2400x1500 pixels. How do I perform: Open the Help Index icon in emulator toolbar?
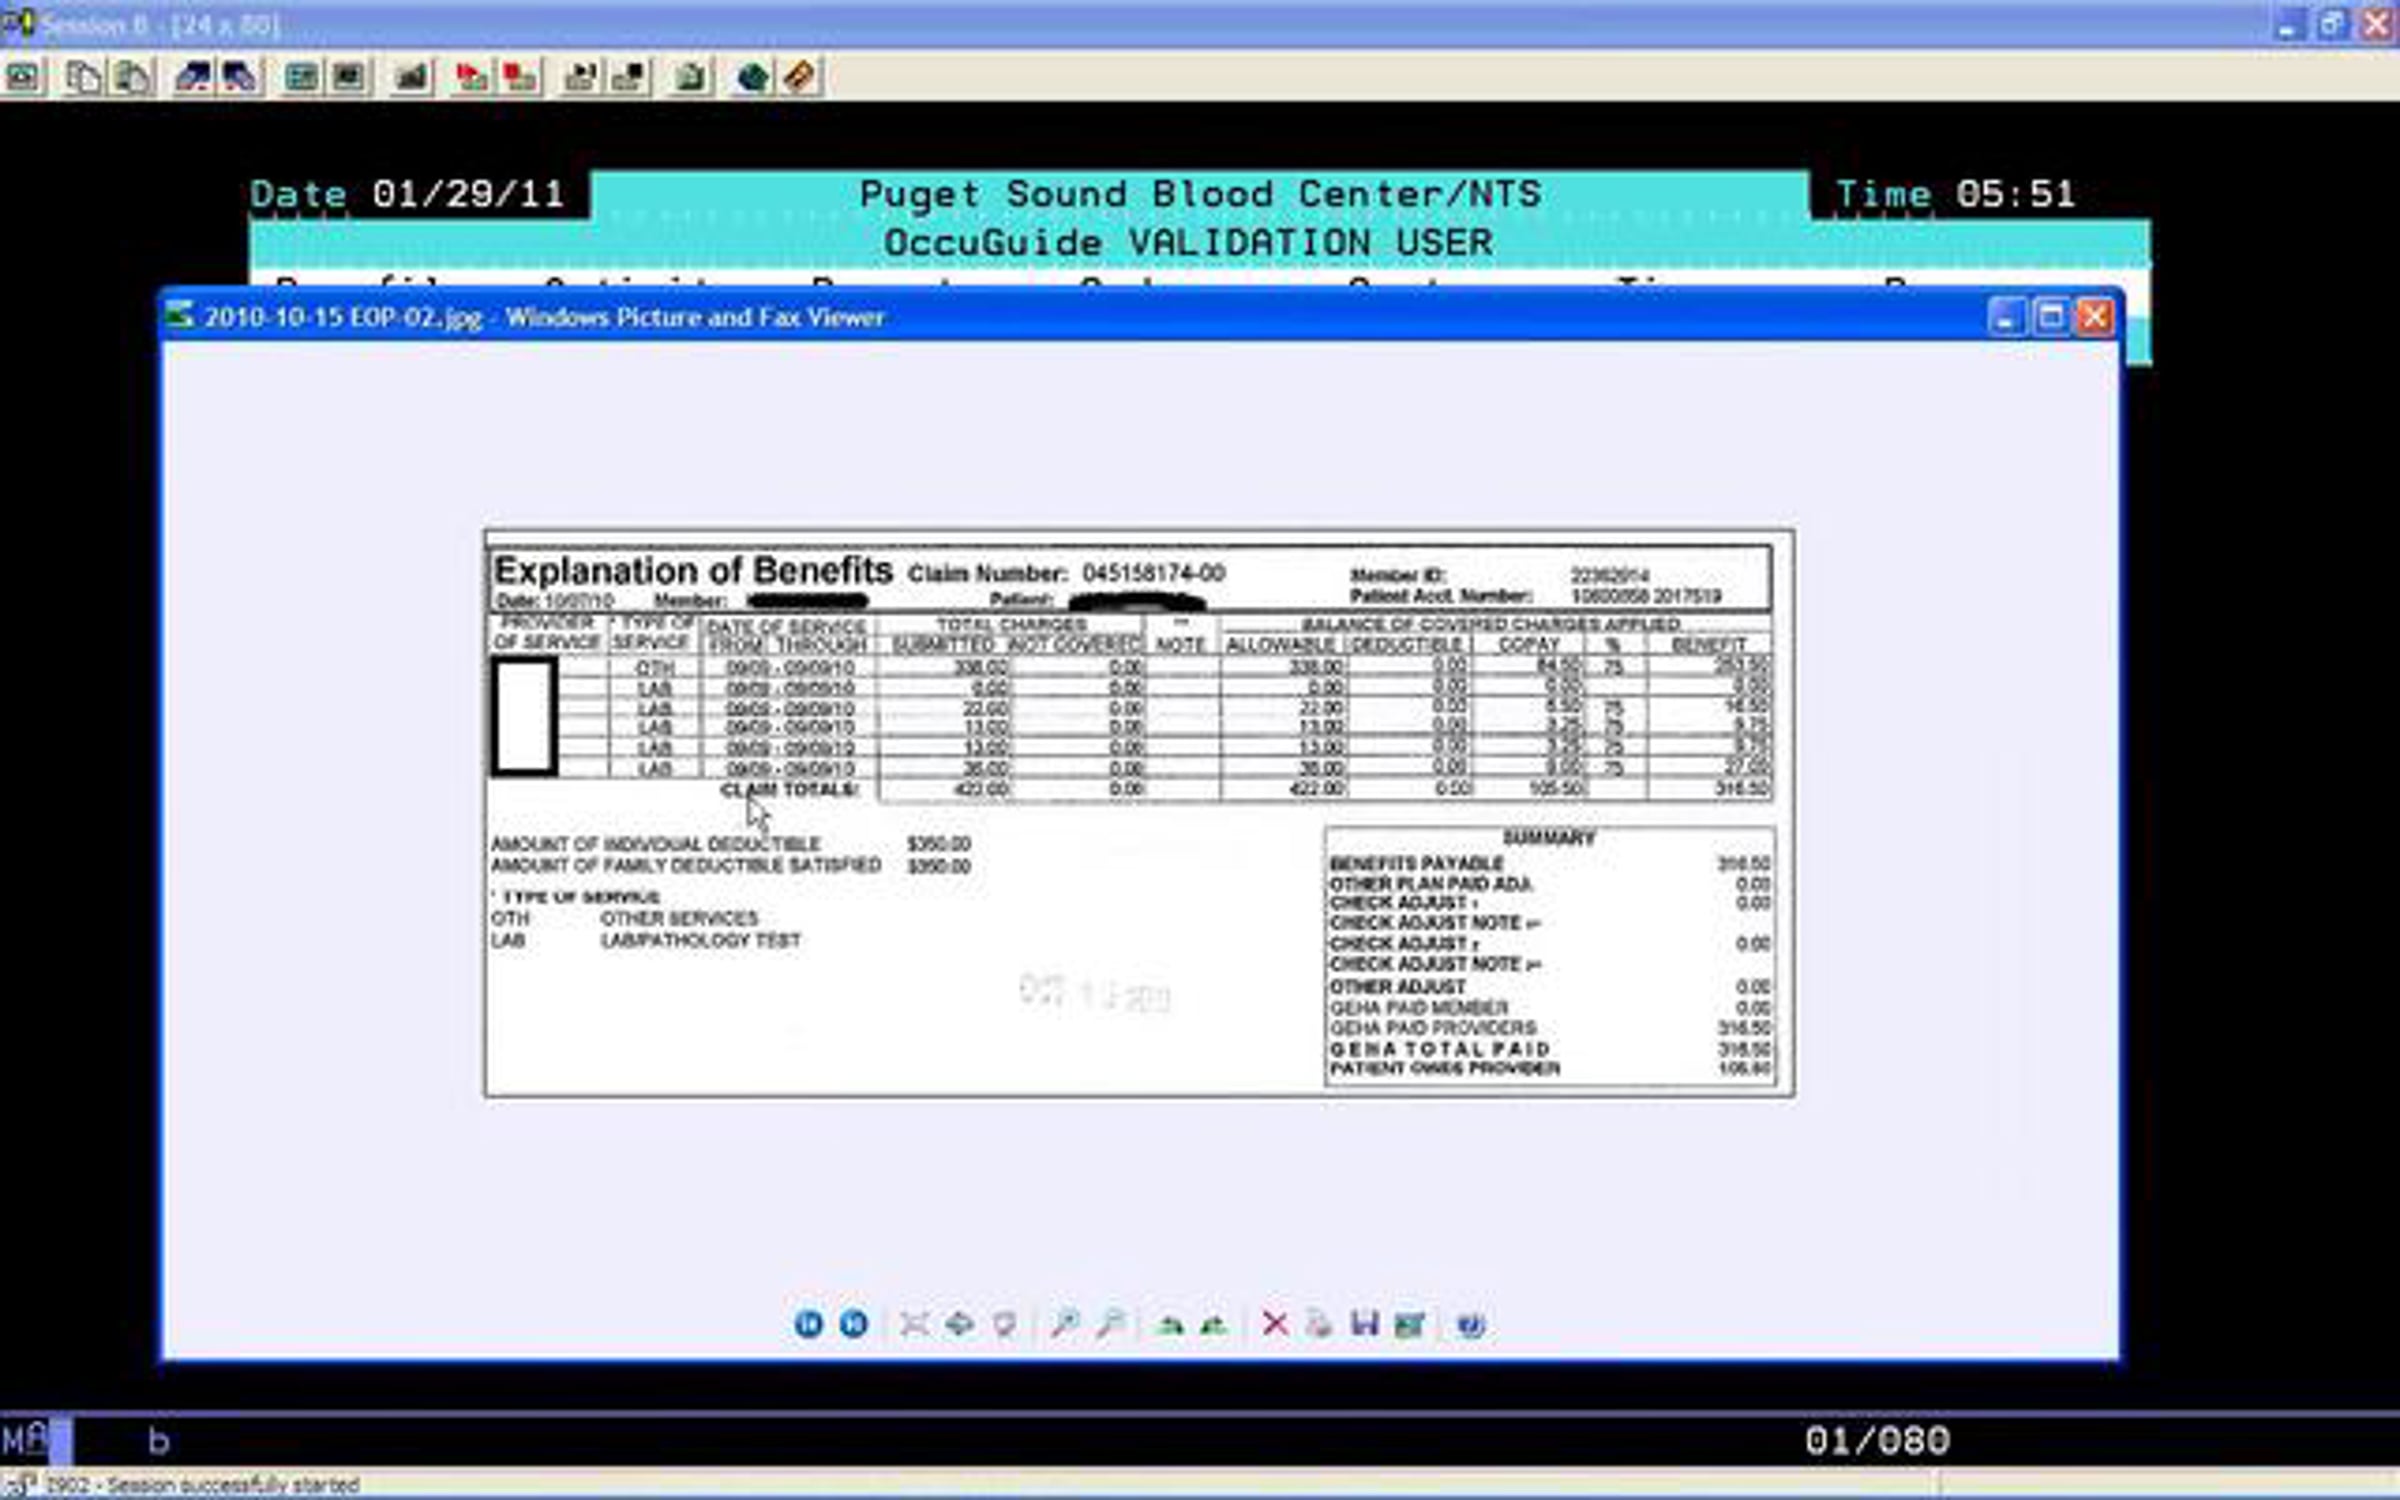click(x=800, y=77)
